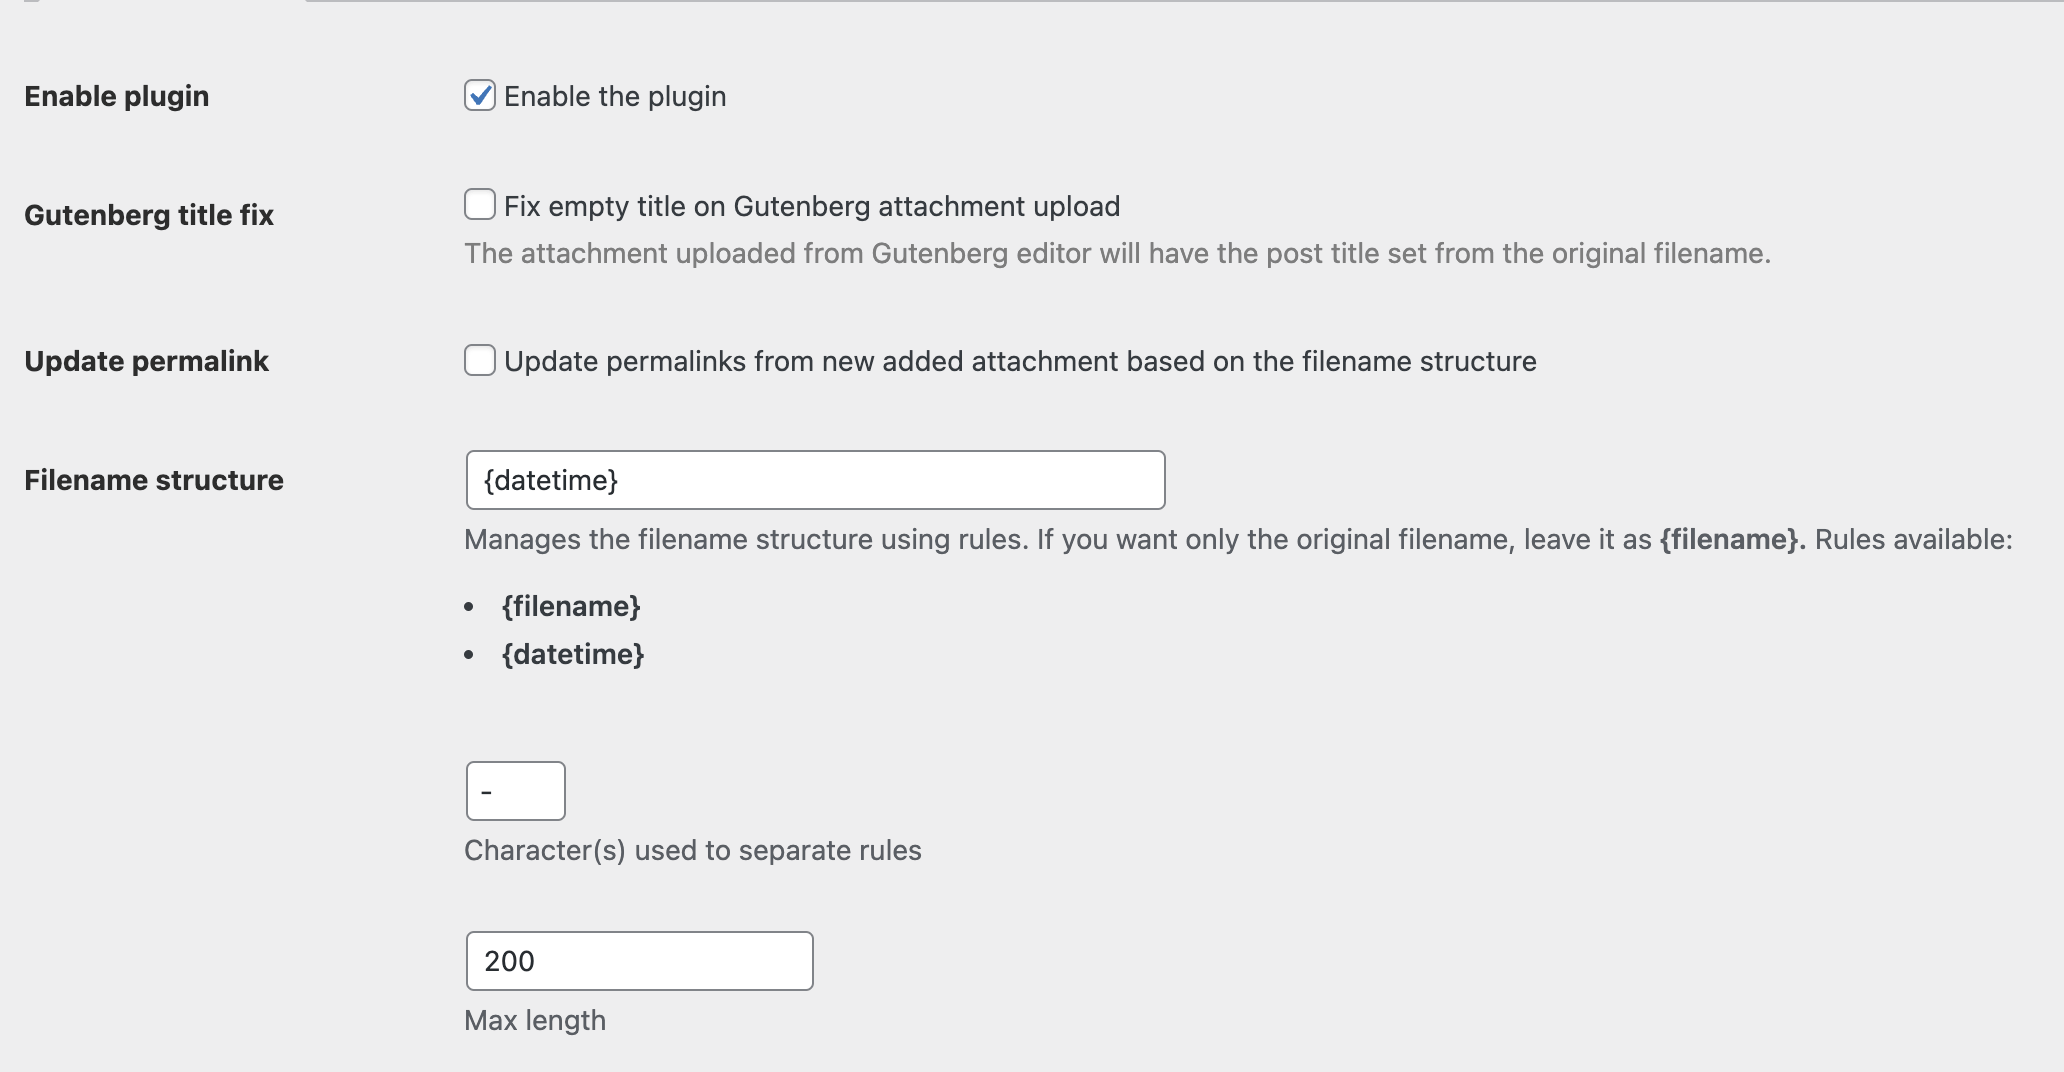Click the 'Update permalinks from new added attachment' label
Viewport: 2064px width, 1072px height.
click(x=1020, y=361)
